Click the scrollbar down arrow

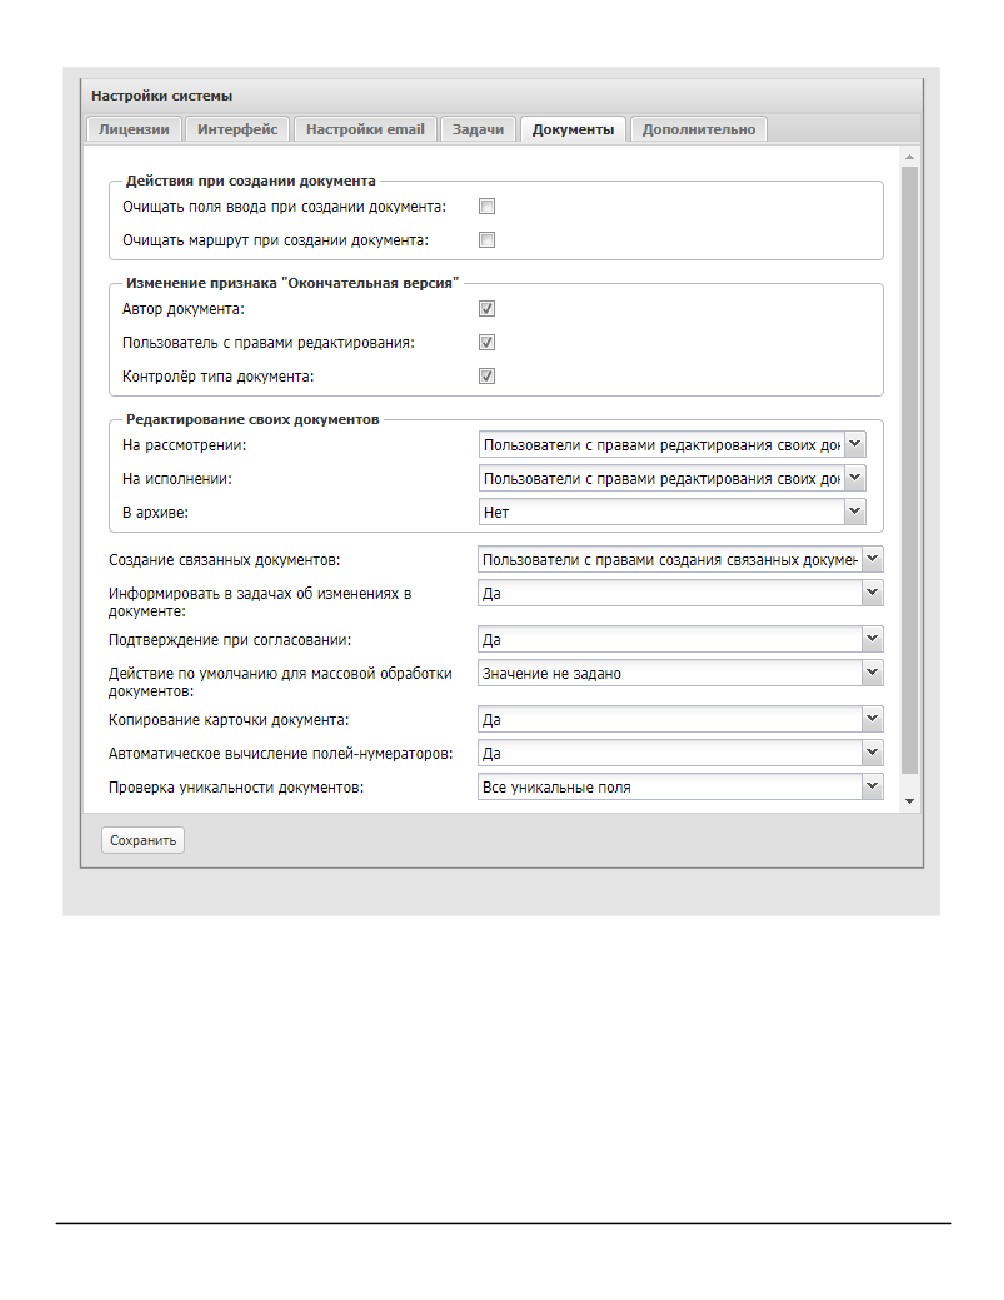click(909, 802)
